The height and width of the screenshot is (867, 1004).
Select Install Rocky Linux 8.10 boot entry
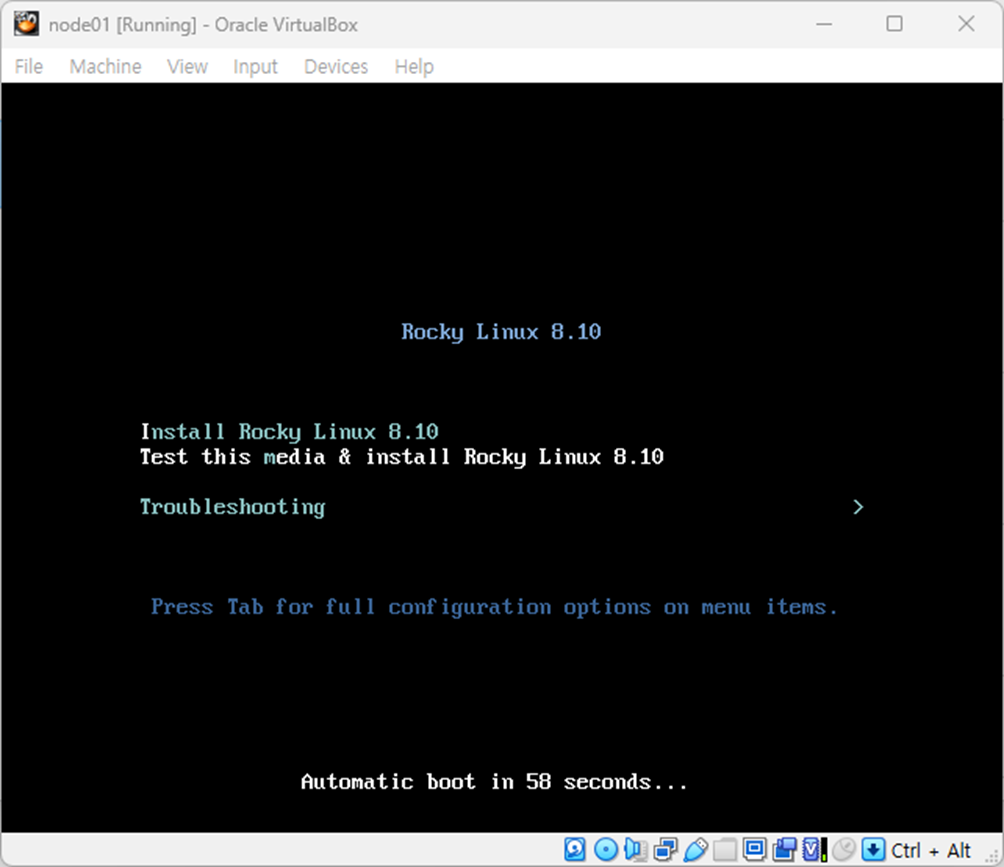289,432
